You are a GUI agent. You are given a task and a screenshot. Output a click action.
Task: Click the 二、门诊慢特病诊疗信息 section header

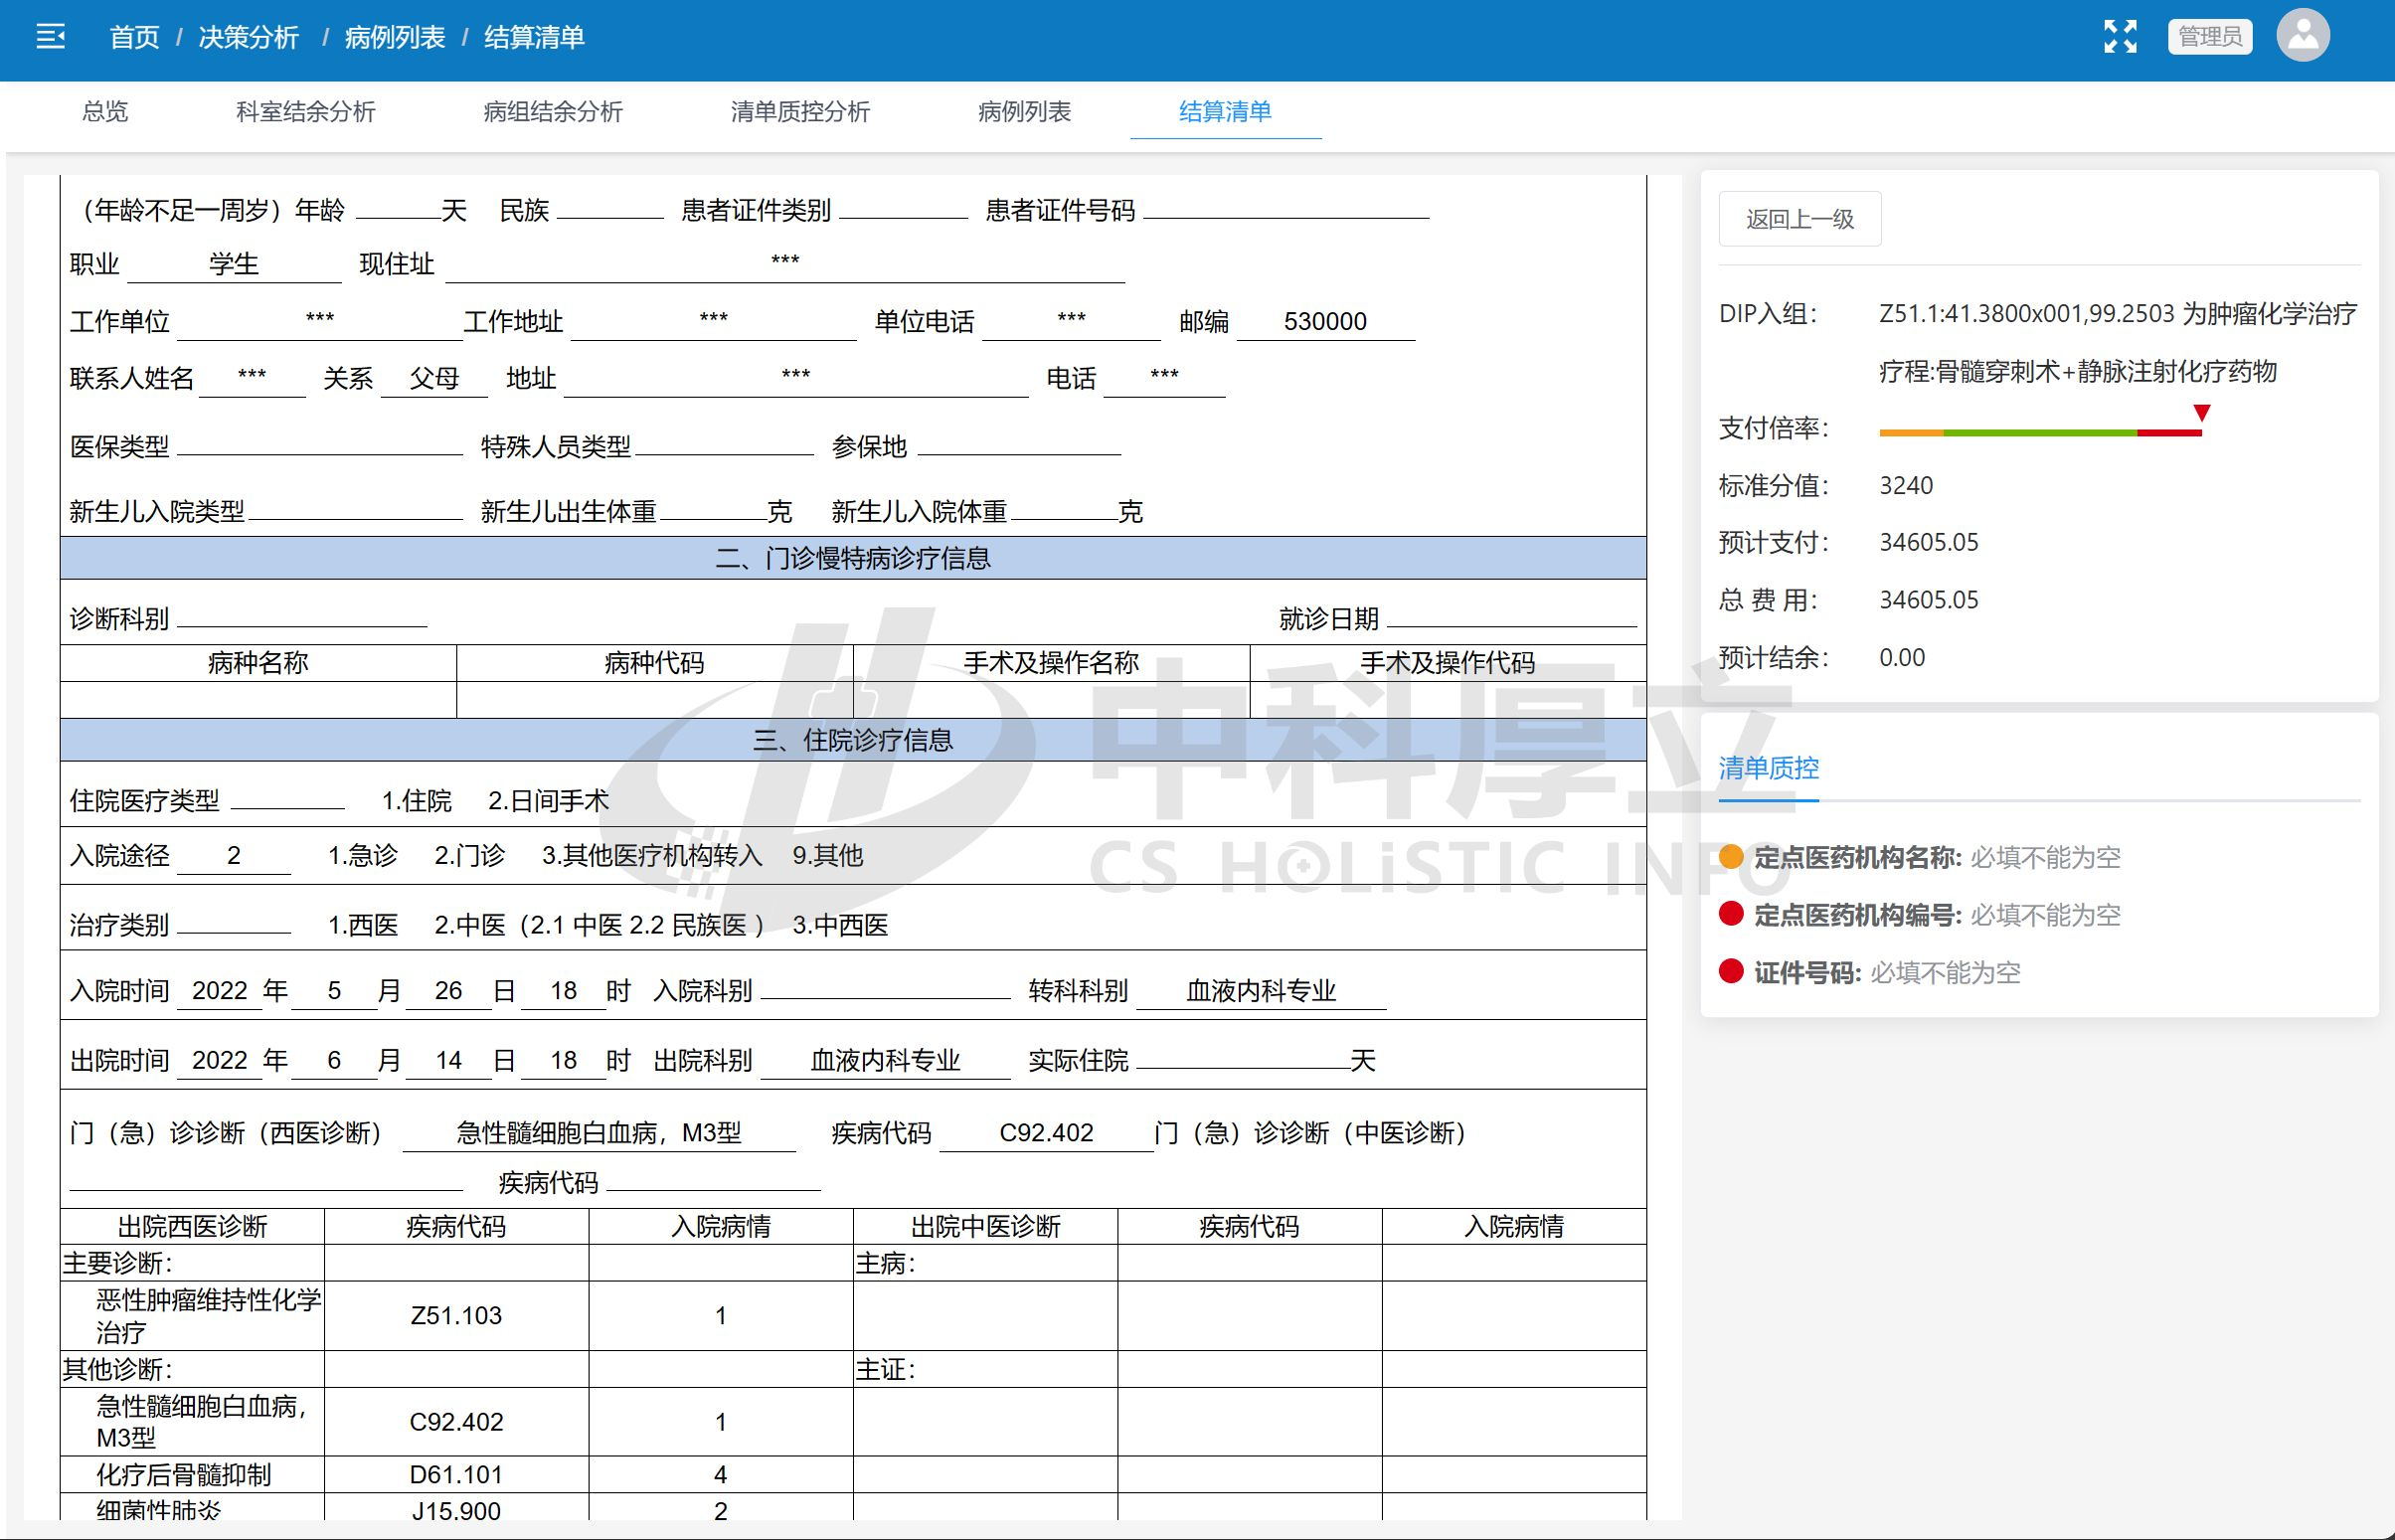click(x=853, y=558)
